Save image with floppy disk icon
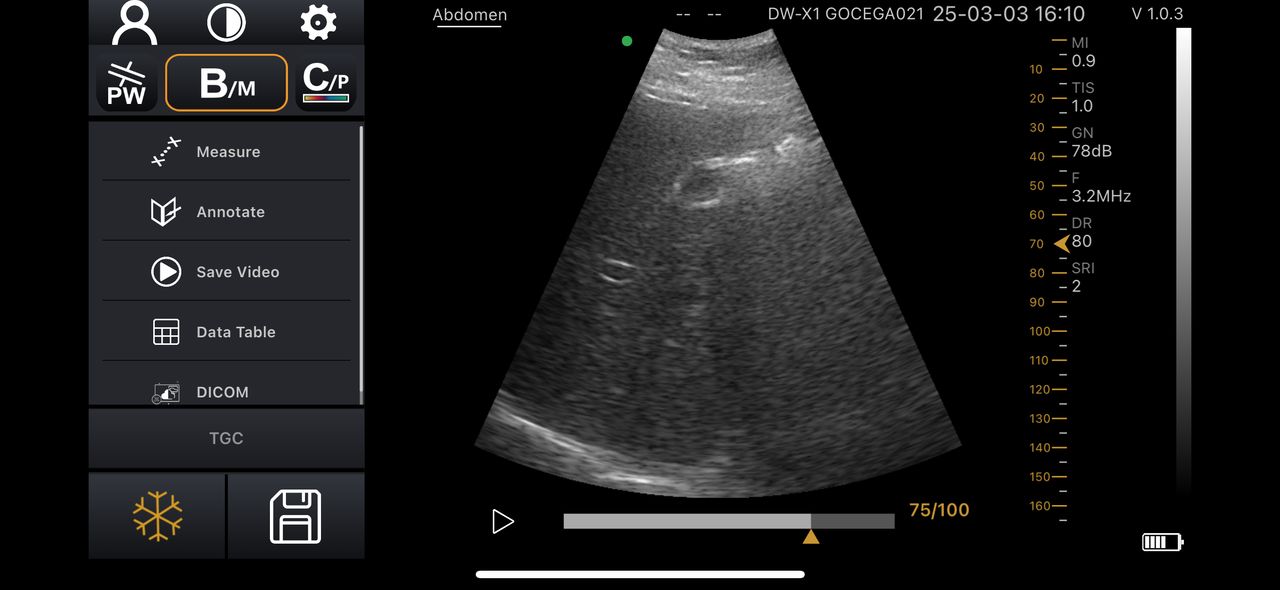Image resolution: width=1280 pixels, height=590 pixels. pyautogui.click(x=296, y=516)
